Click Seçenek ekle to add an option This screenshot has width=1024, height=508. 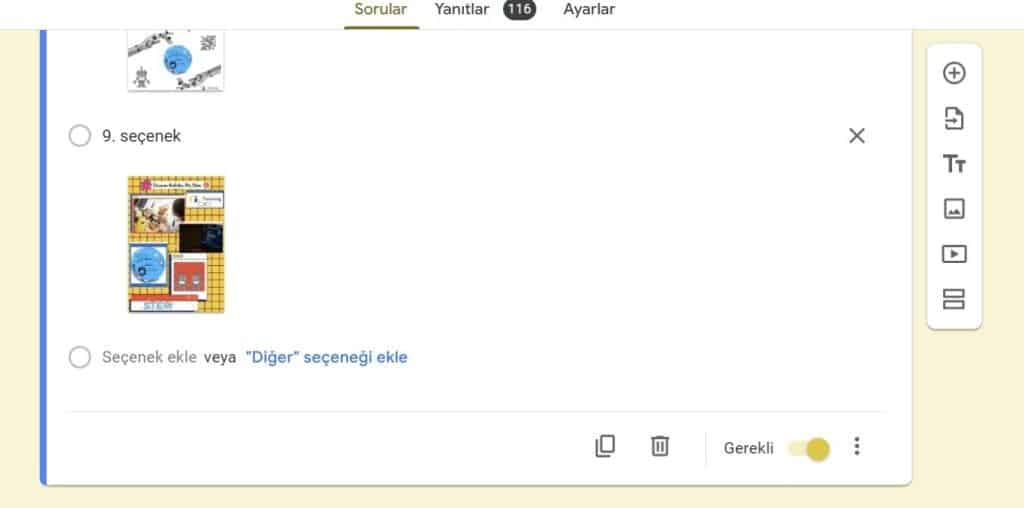[x=149, y=357]
